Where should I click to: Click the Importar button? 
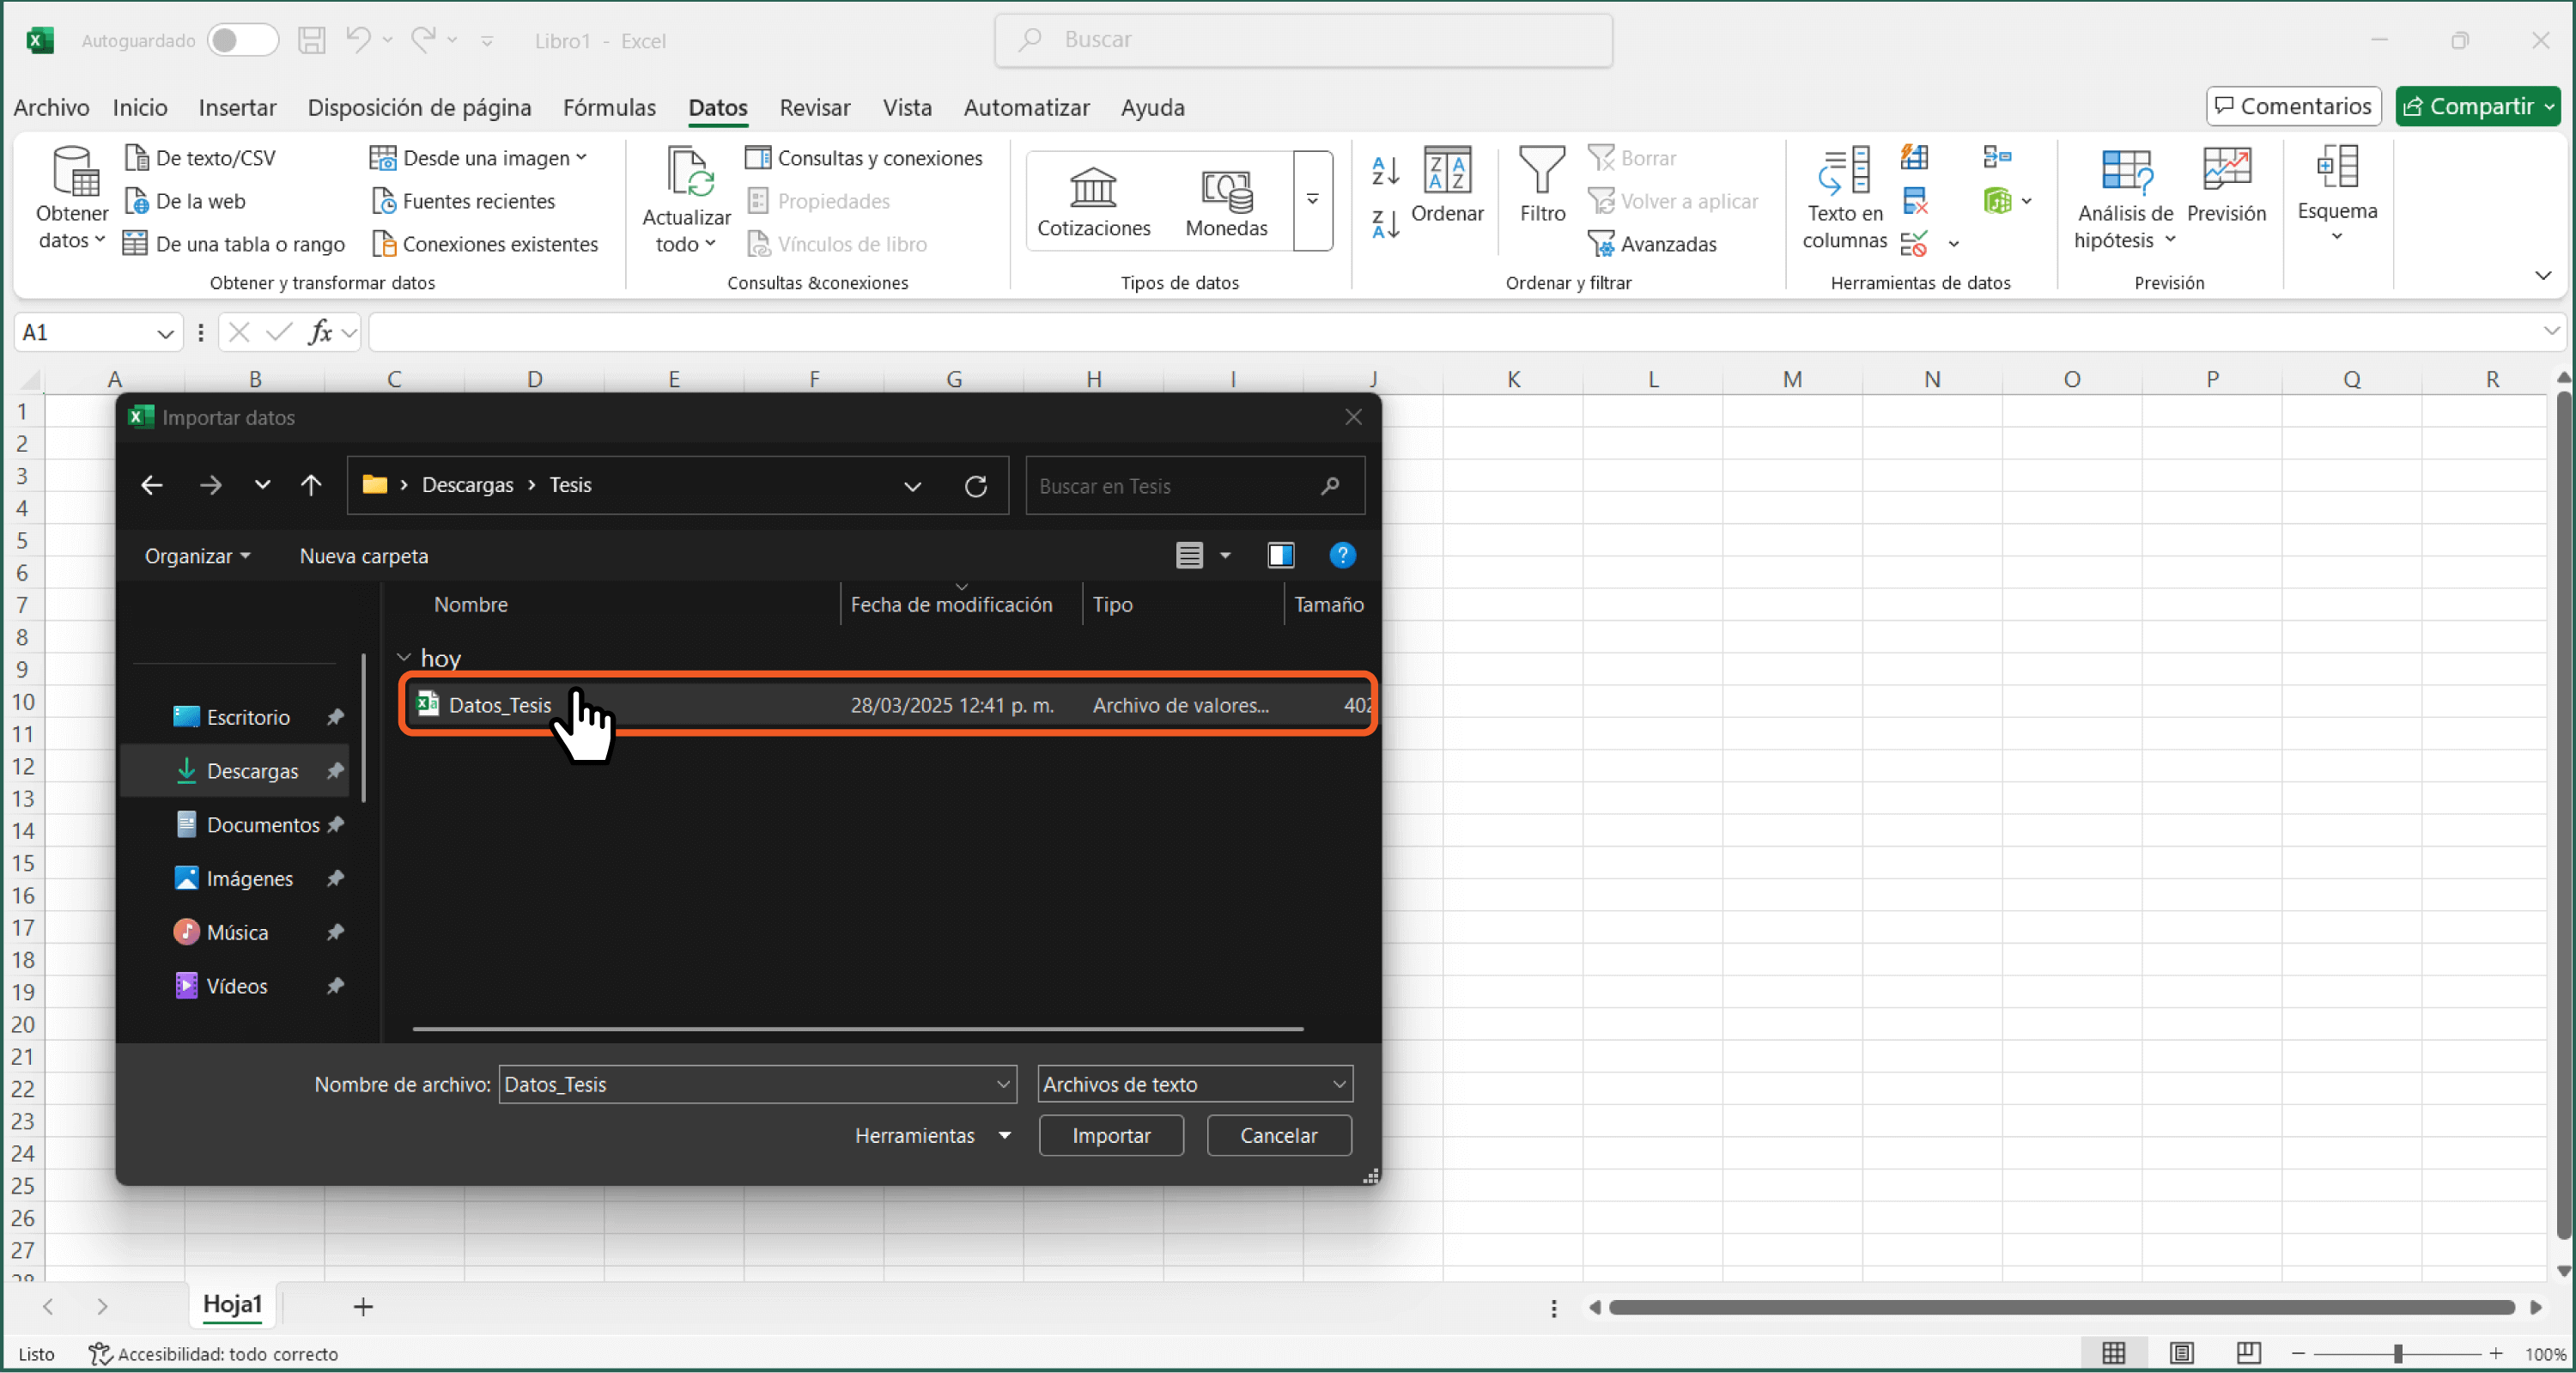(1111, 1136)
